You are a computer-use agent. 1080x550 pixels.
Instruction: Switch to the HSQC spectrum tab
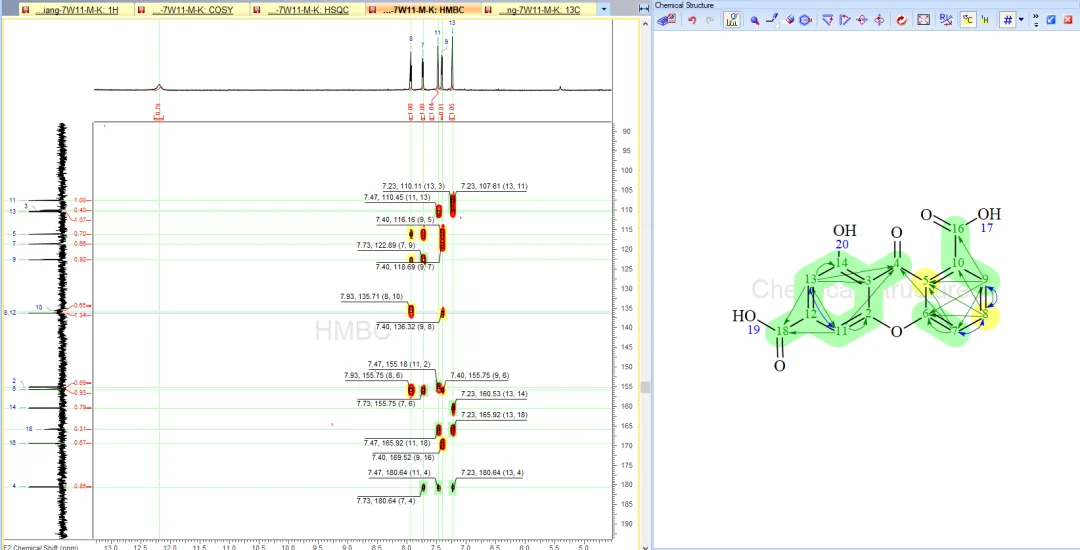tap(307, 10)
